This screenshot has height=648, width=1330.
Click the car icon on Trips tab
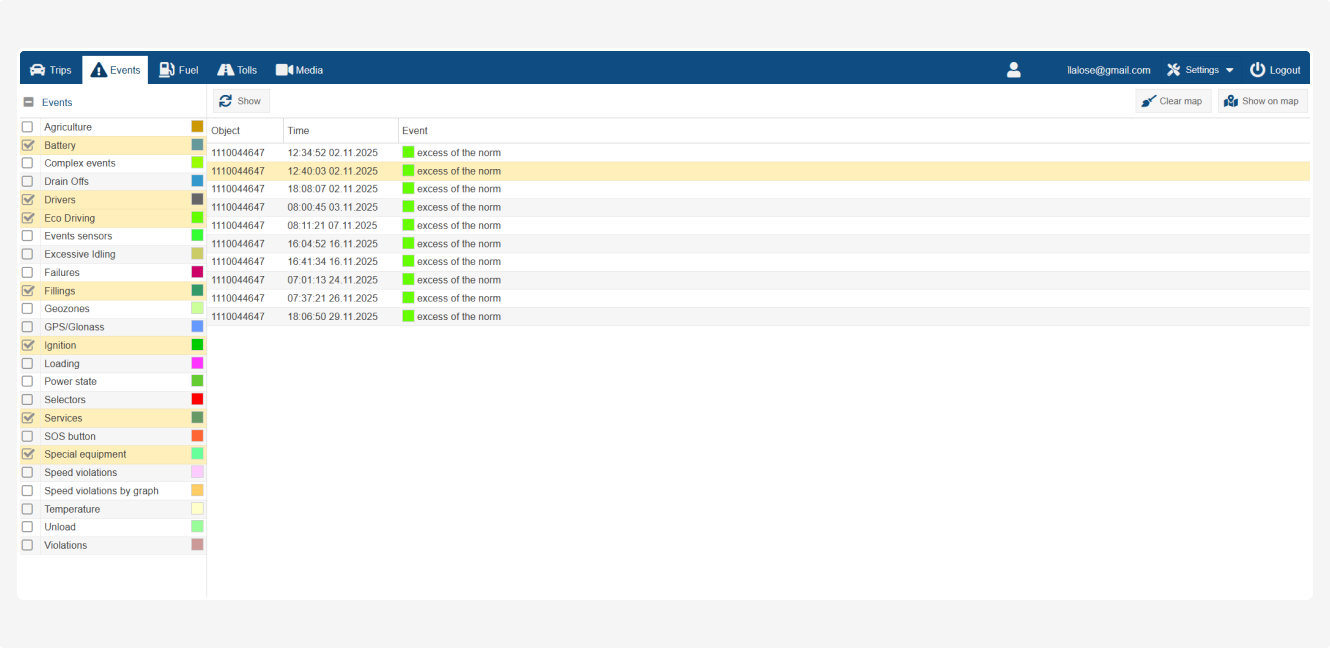click(37, 70)
